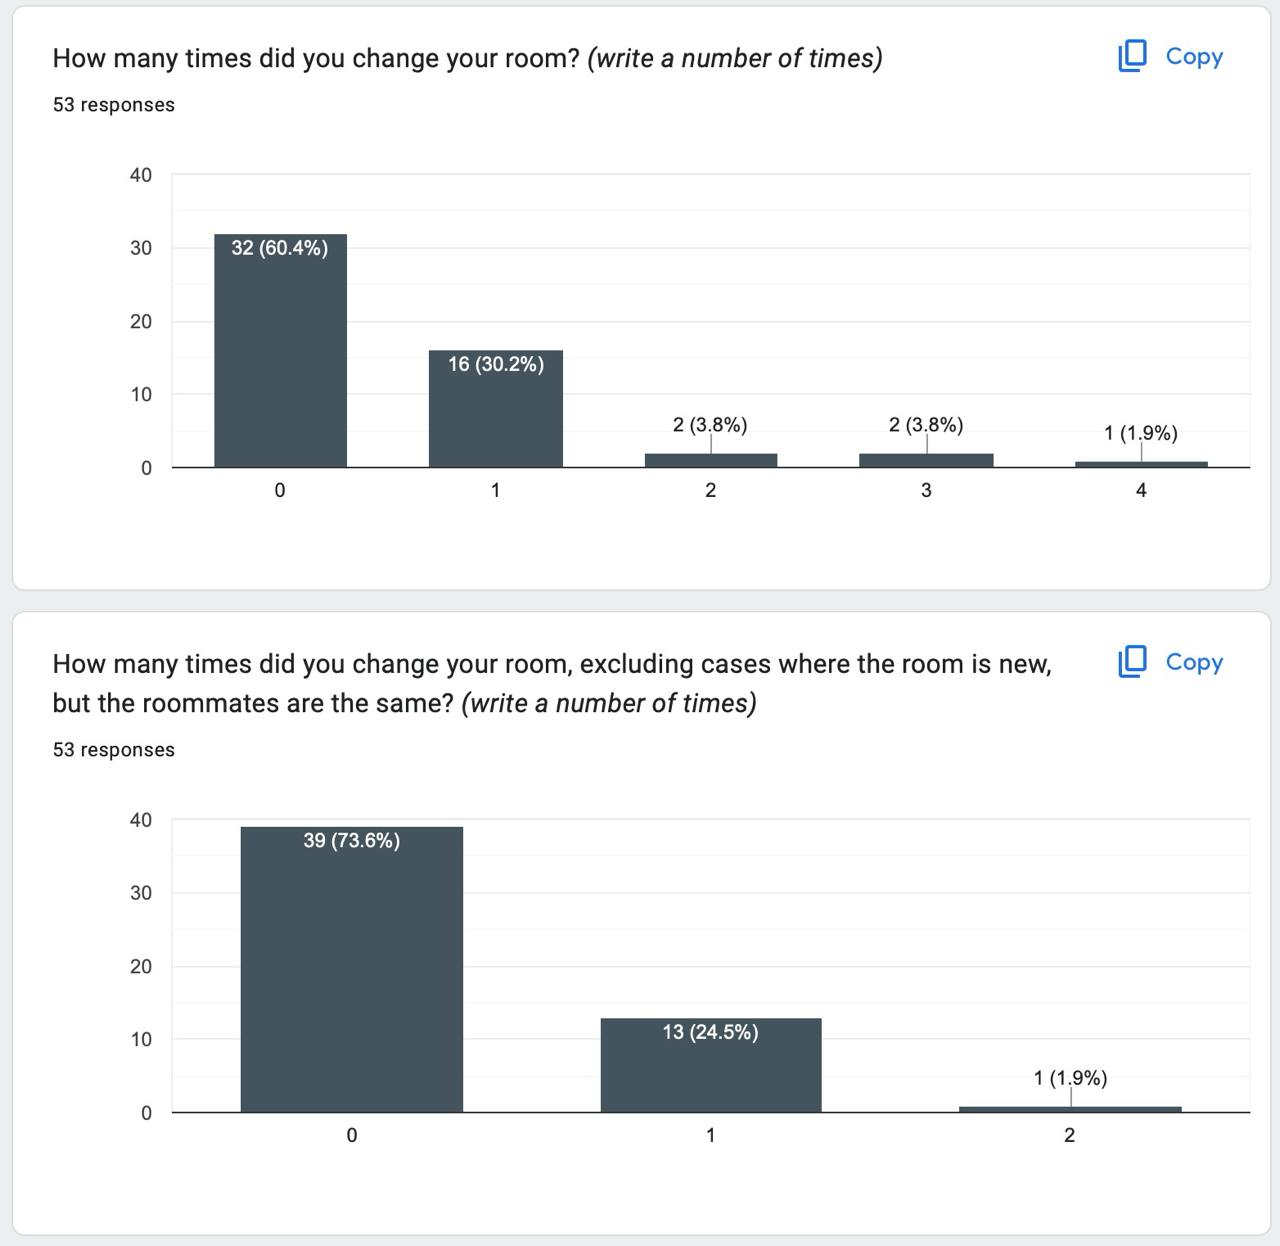Click the first chart's bar for value 2
Viewport: 1280px width, 1246px height.
(x=710, y=460)
